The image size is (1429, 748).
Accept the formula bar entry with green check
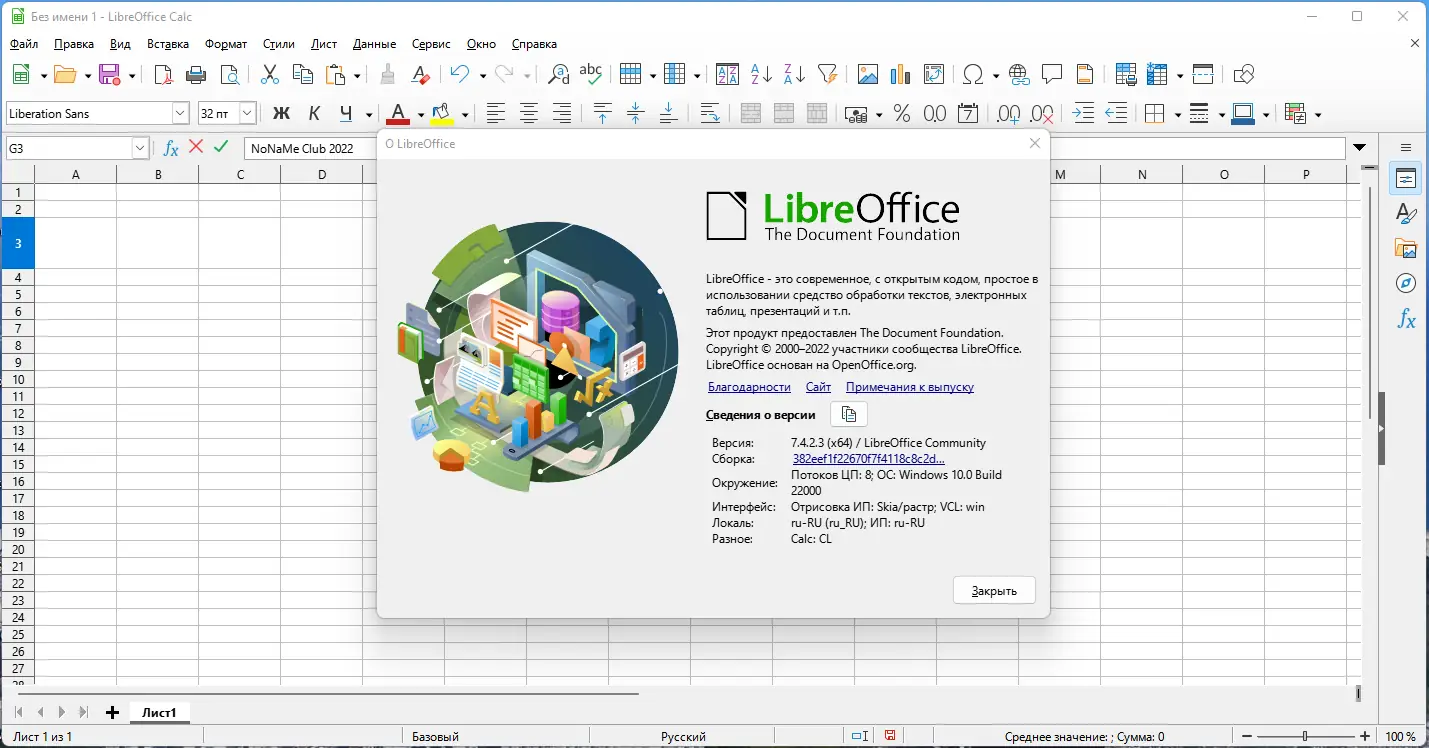(x=221, y=147)
